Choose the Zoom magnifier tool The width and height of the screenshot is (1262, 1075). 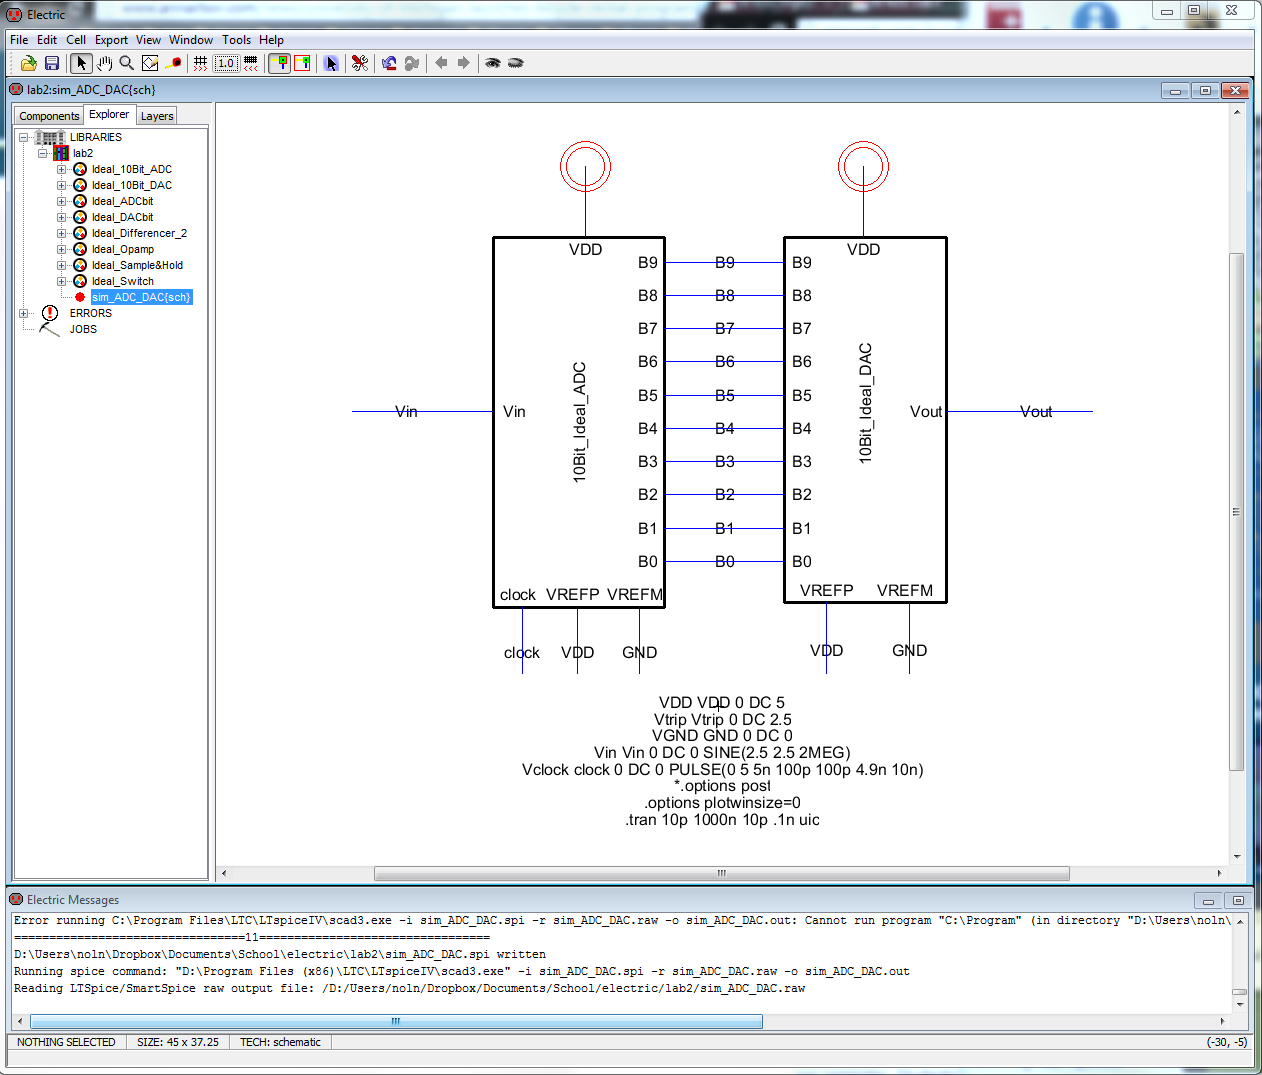[127, 63]
